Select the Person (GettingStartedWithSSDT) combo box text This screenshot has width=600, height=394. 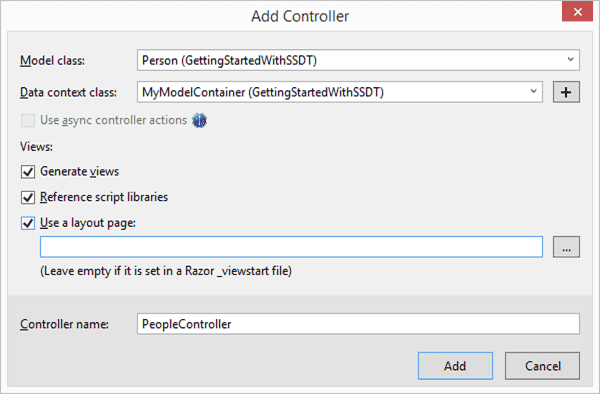point(229,60)
